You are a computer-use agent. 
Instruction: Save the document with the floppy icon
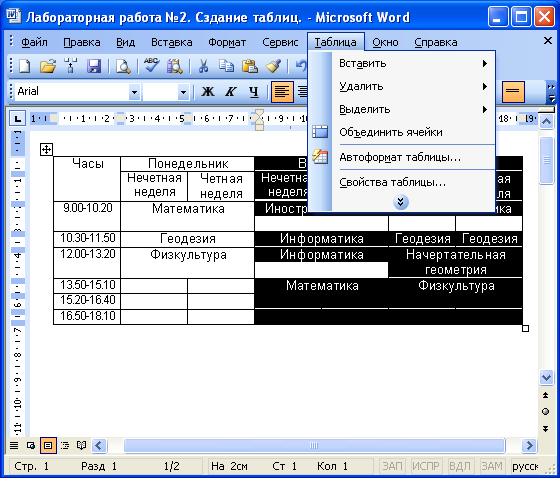[x=94, y=66]
